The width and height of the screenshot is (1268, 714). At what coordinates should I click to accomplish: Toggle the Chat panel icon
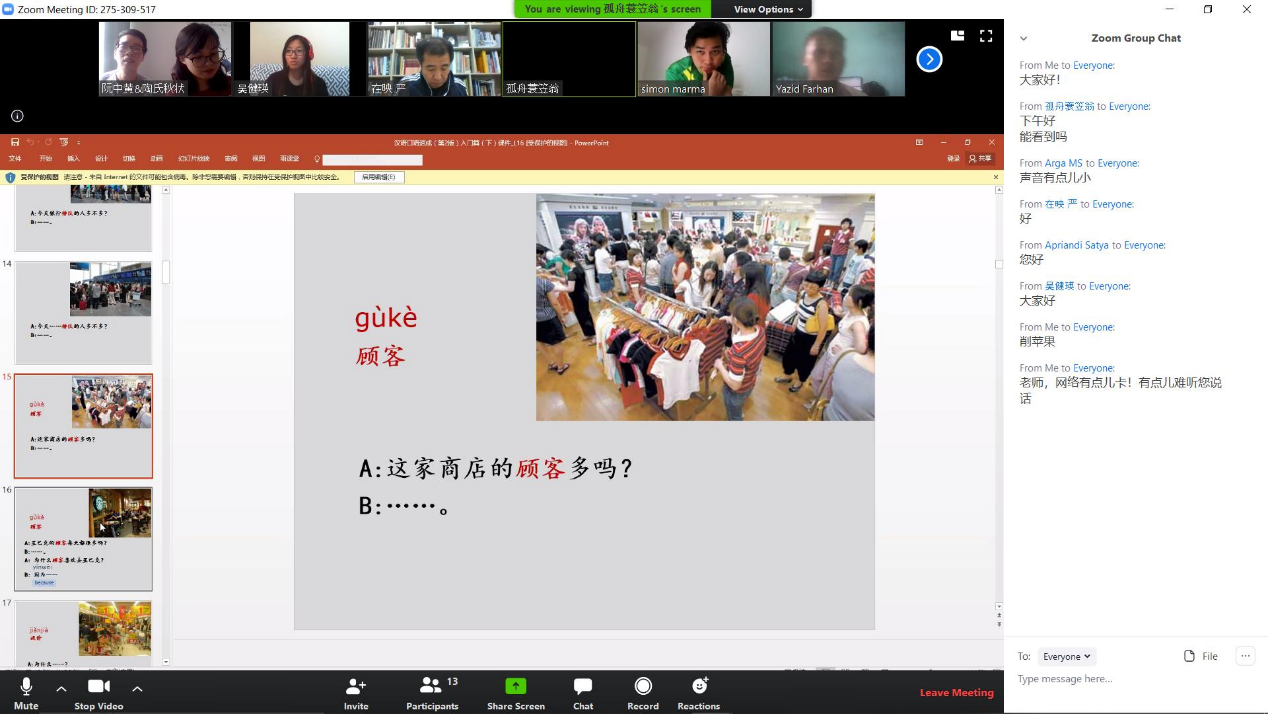[x=583, y=691]
